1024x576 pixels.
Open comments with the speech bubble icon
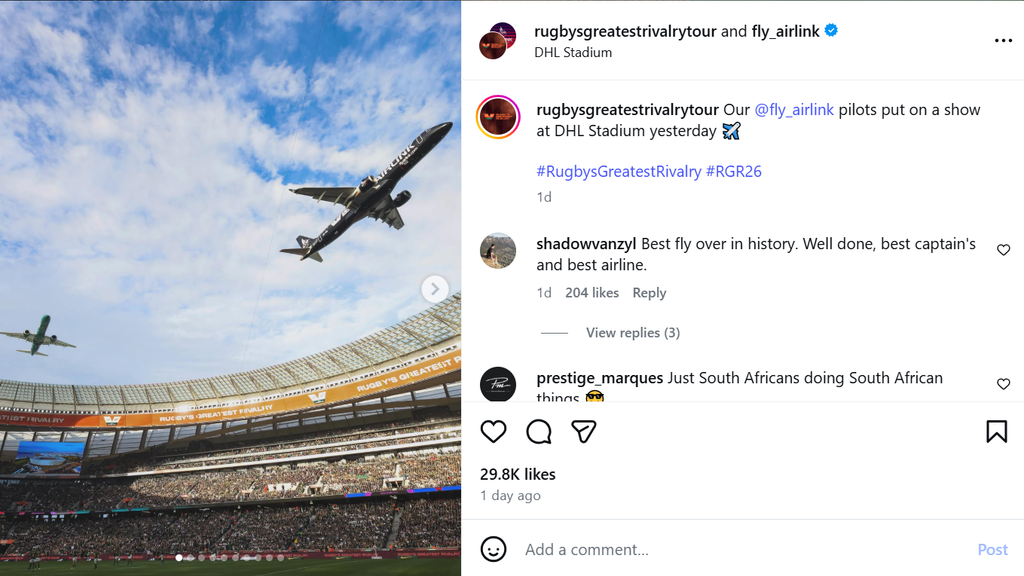539,432
